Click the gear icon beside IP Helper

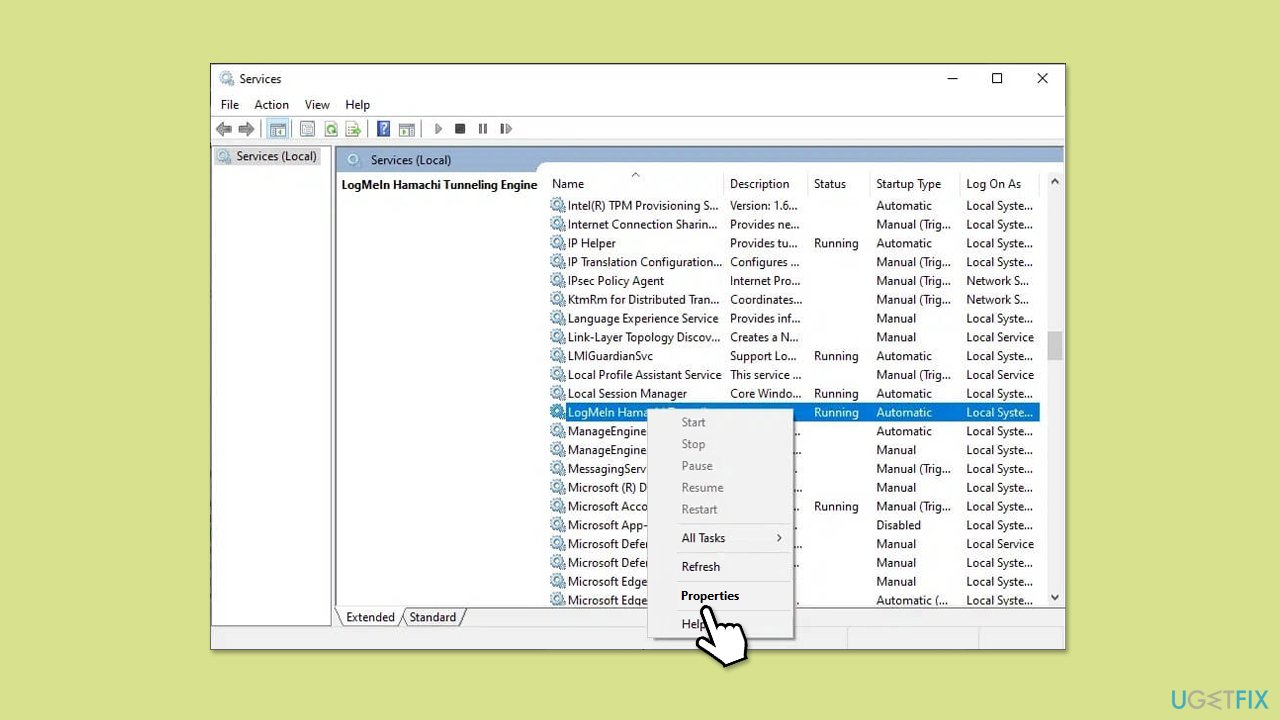pyautogui.click(x=558, y=243)
